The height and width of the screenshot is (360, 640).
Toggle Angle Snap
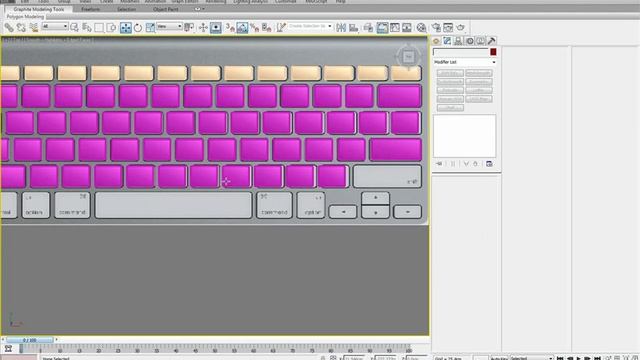click(242, 28)
